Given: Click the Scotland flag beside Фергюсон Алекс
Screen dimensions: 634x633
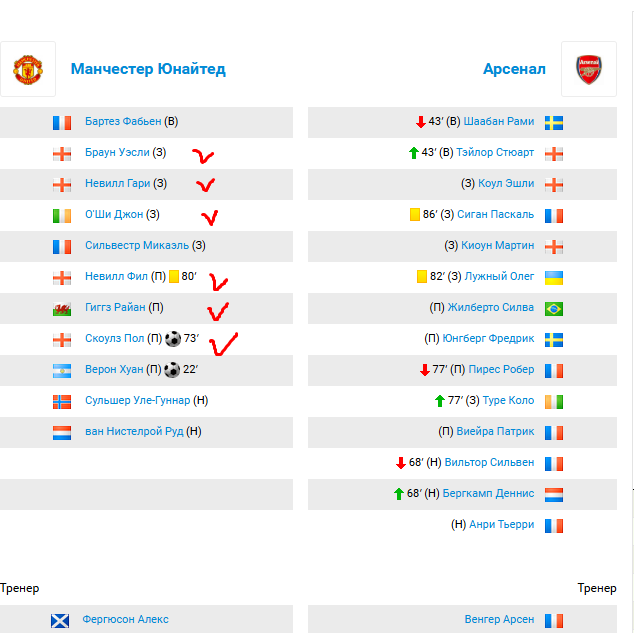Looking at the screenshot, I should point(60,620).
